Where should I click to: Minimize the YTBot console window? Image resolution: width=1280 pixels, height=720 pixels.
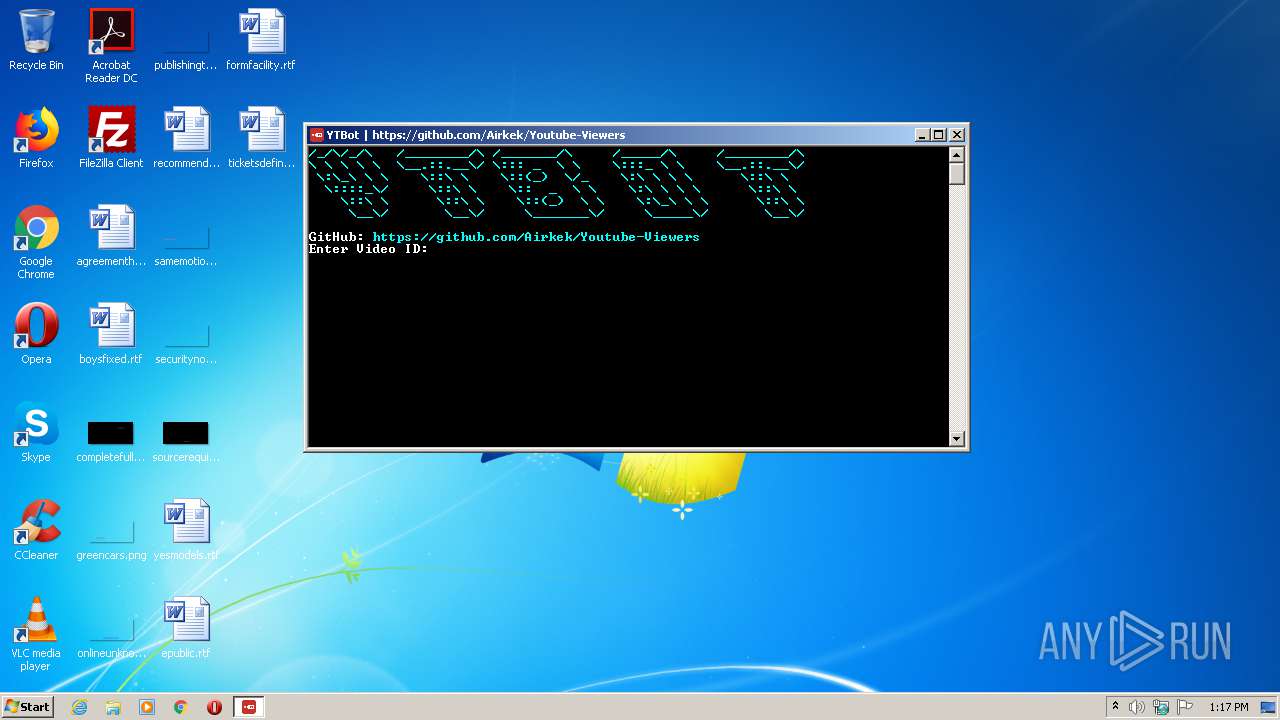point(921,135)
